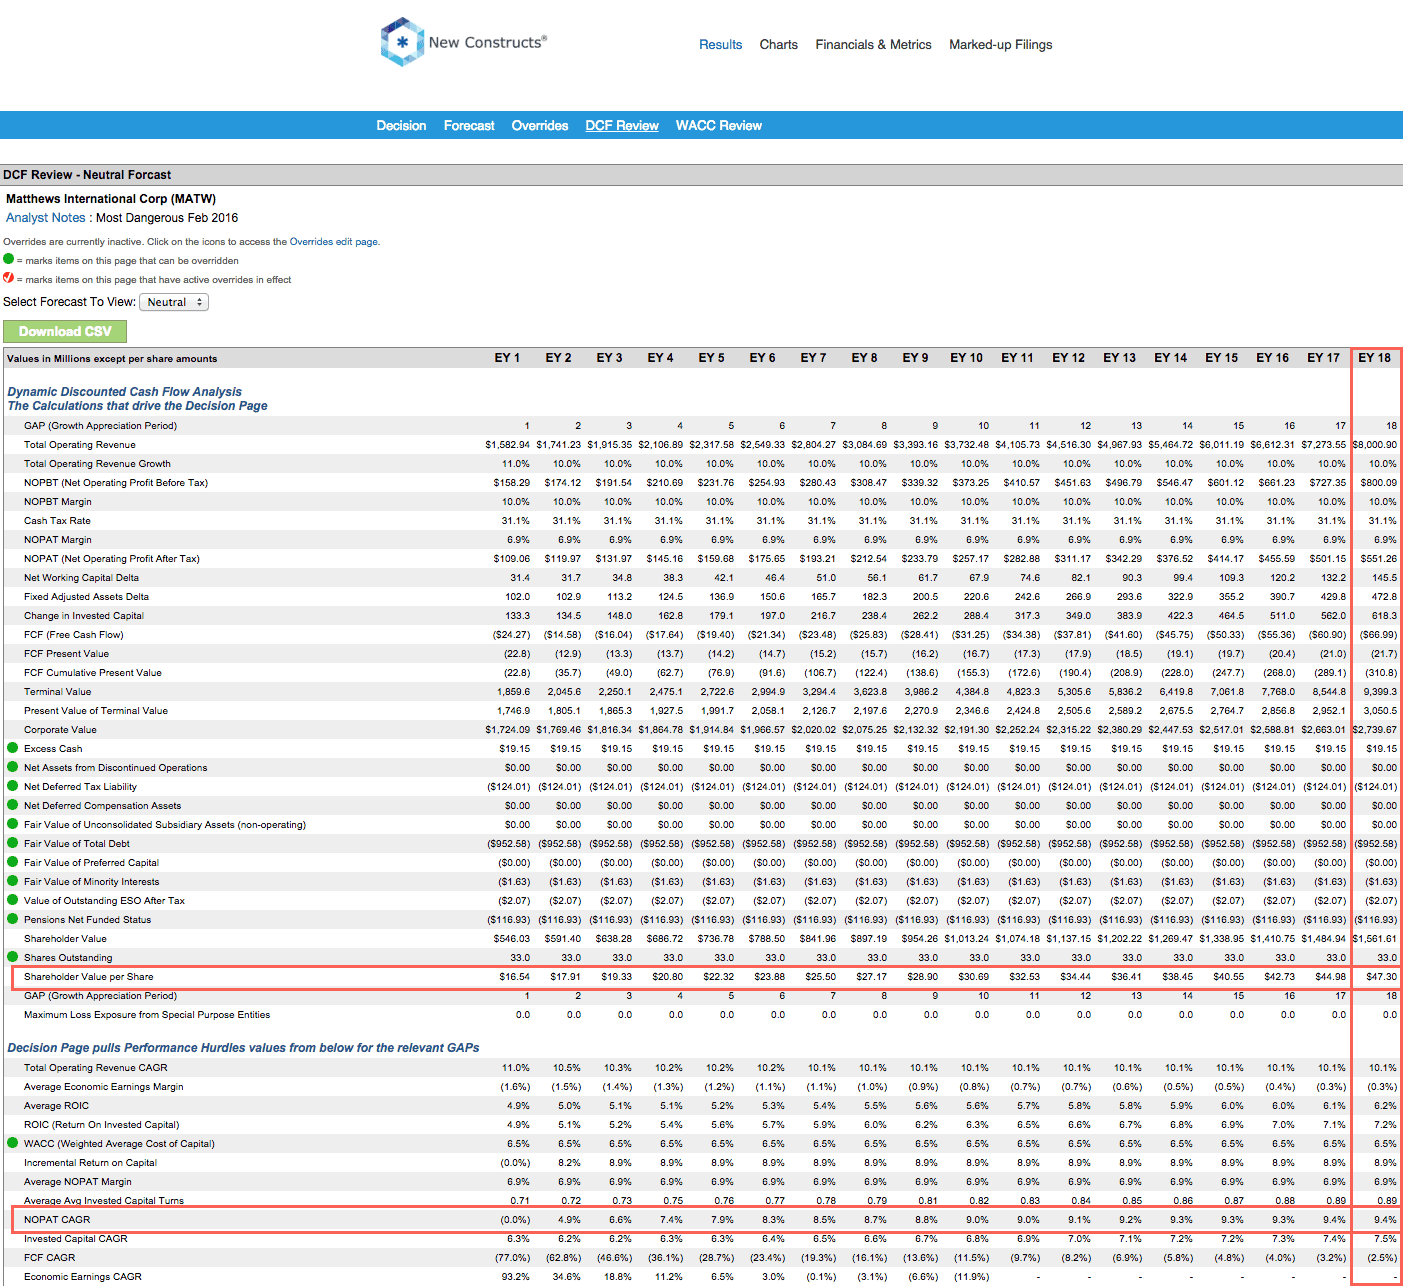This screenshot has height=1286, width=1403.
Task: Click override icon for Net Assets from Discontinued Operations
Action: [x=13, y=767]
